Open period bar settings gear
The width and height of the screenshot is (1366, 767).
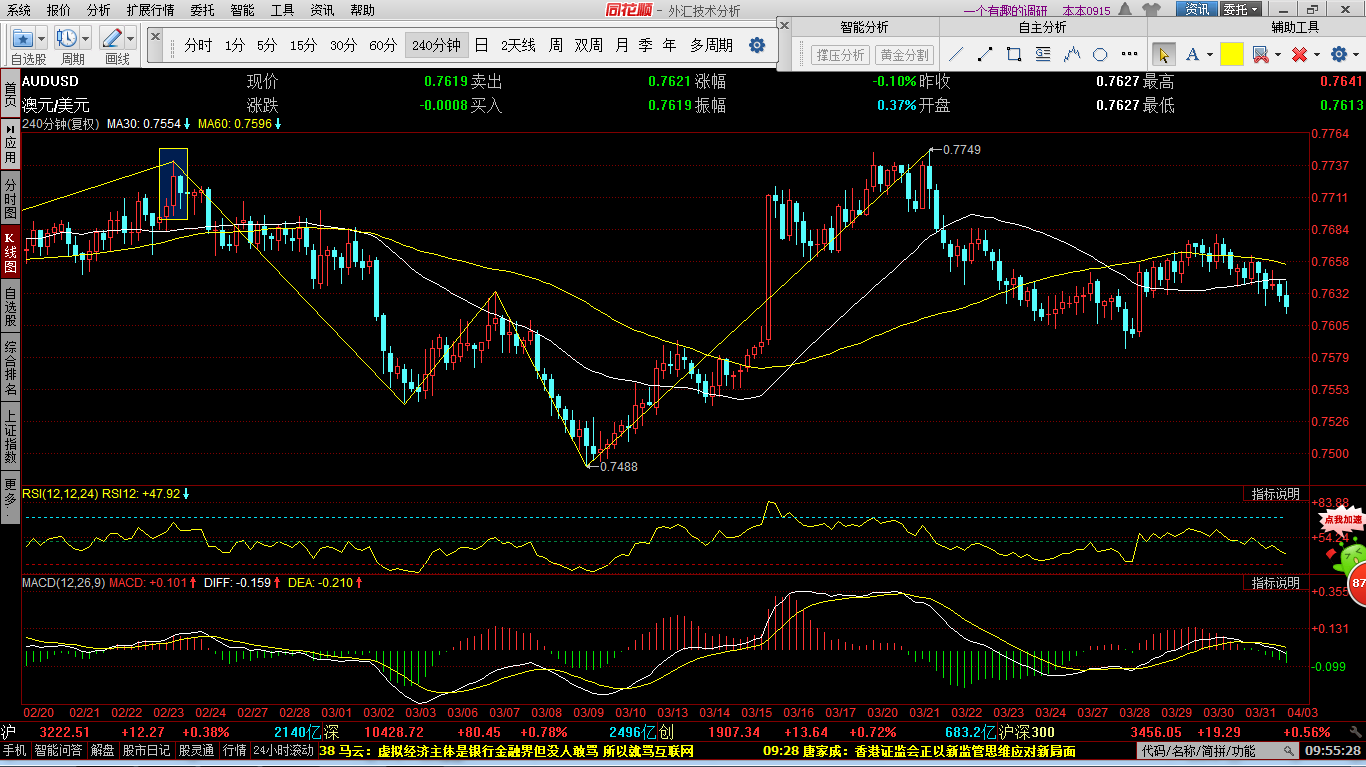(x=757, y=45)
